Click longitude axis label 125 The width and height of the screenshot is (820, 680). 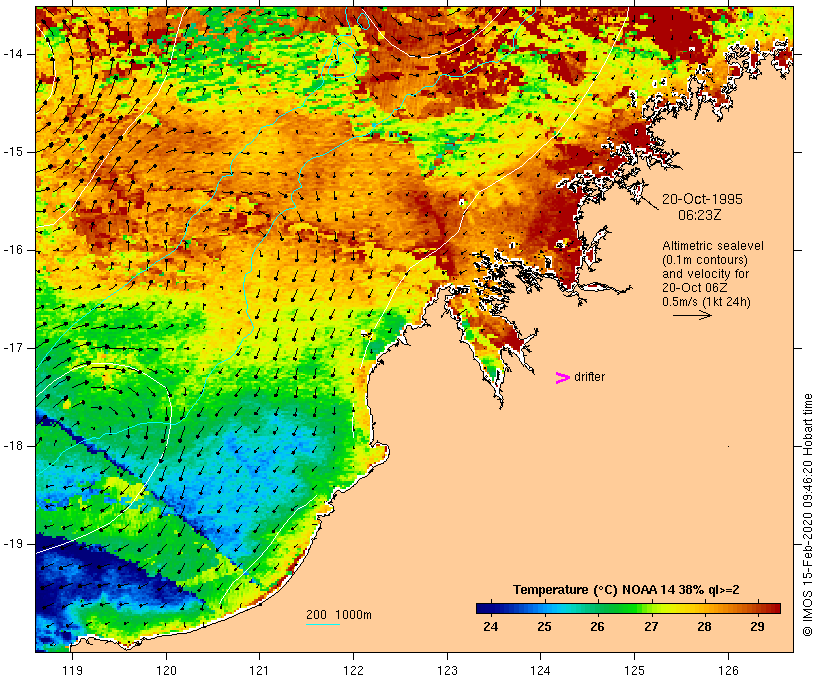[634, 670]
